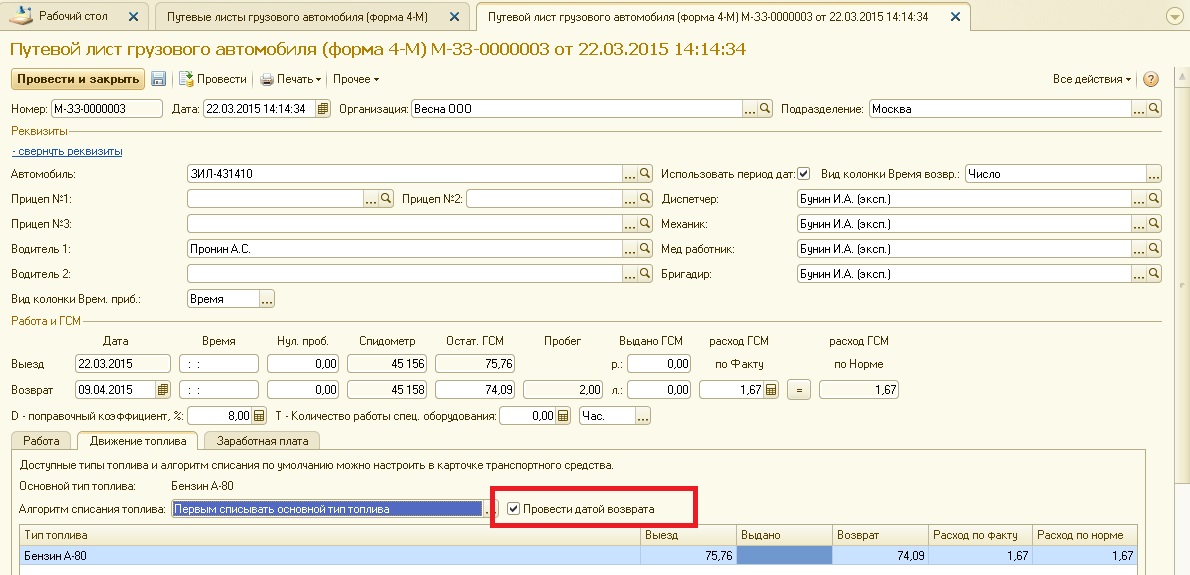Click the save diskette icon
The height and width of the screenshot is (575, 1190).
159,79
